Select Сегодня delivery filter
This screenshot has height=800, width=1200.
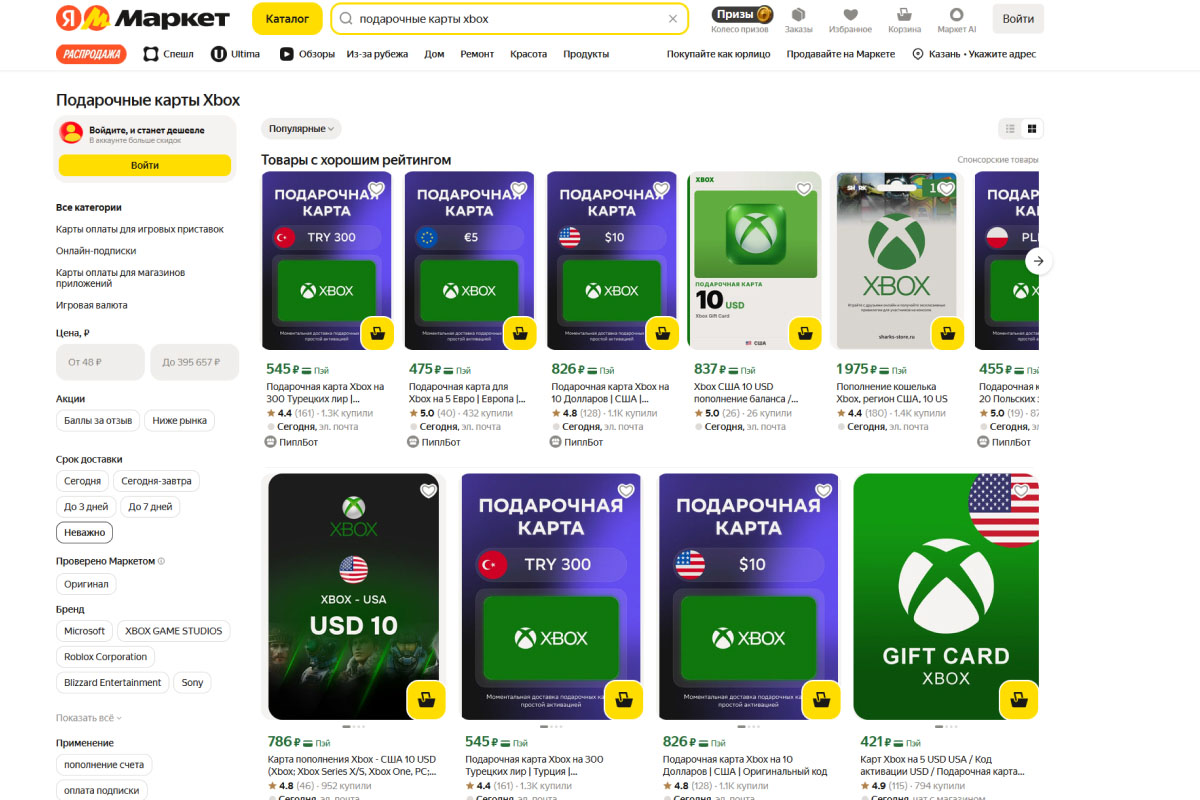pos(82,481)
